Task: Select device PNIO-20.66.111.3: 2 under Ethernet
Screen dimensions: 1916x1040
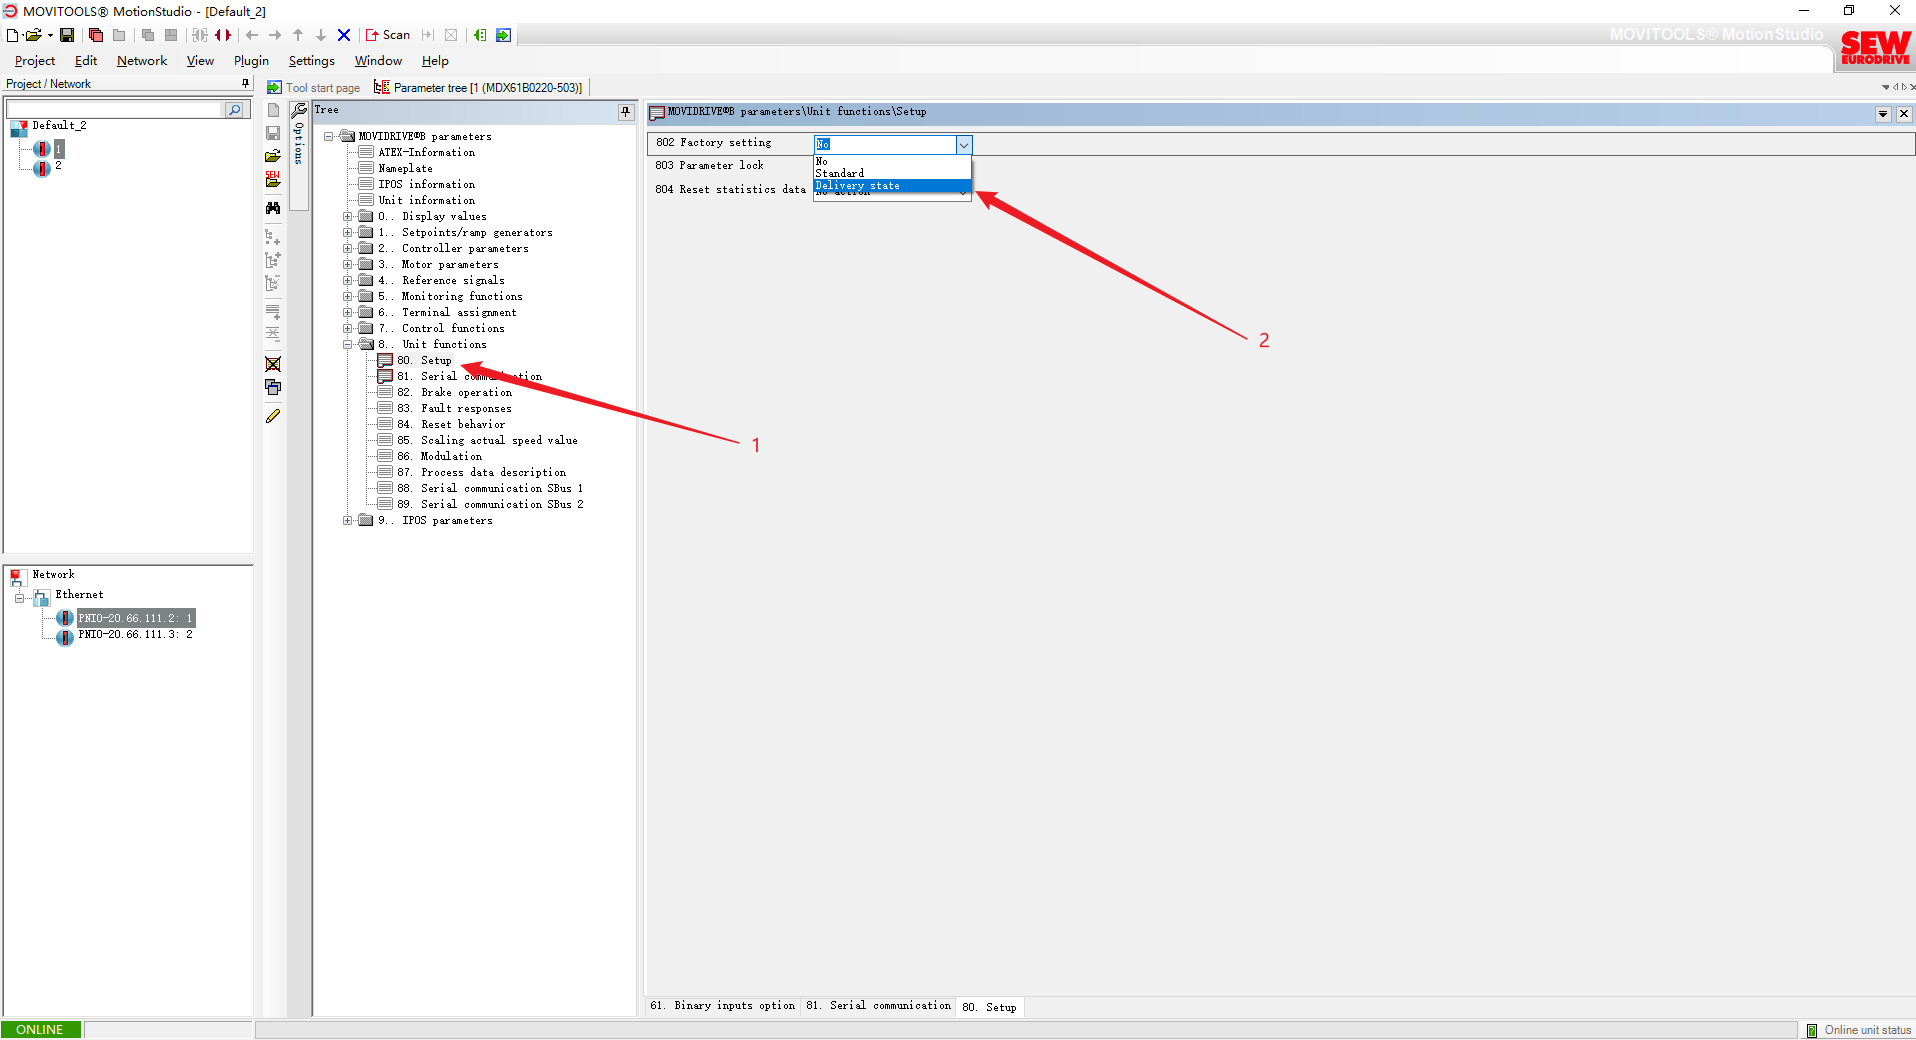Action: 135,635
